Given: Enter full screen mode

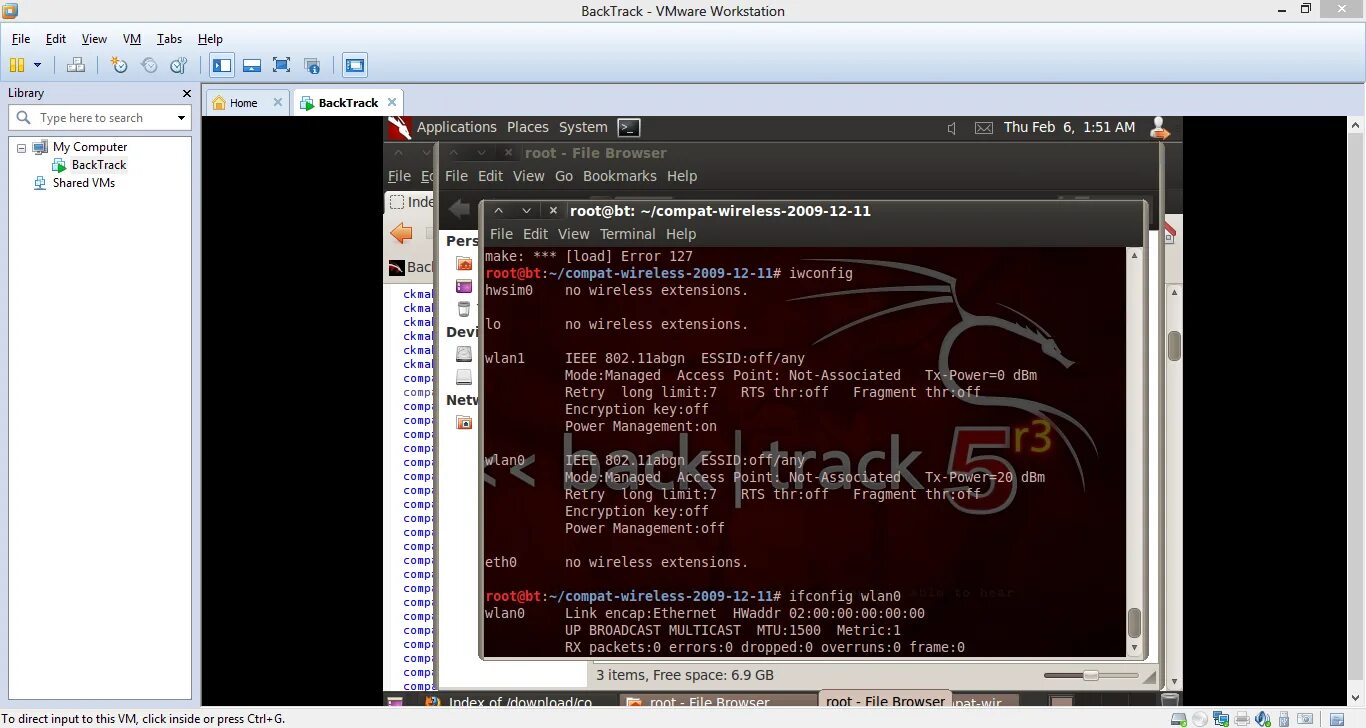Looking at the screenshot, I should pos(282,65).
